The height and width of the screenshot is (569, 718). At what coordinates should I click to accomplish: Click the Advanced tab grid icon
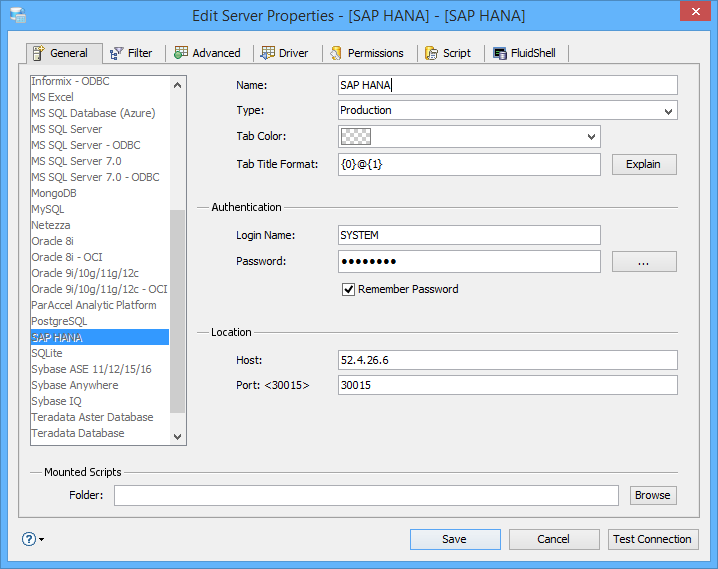181,53
